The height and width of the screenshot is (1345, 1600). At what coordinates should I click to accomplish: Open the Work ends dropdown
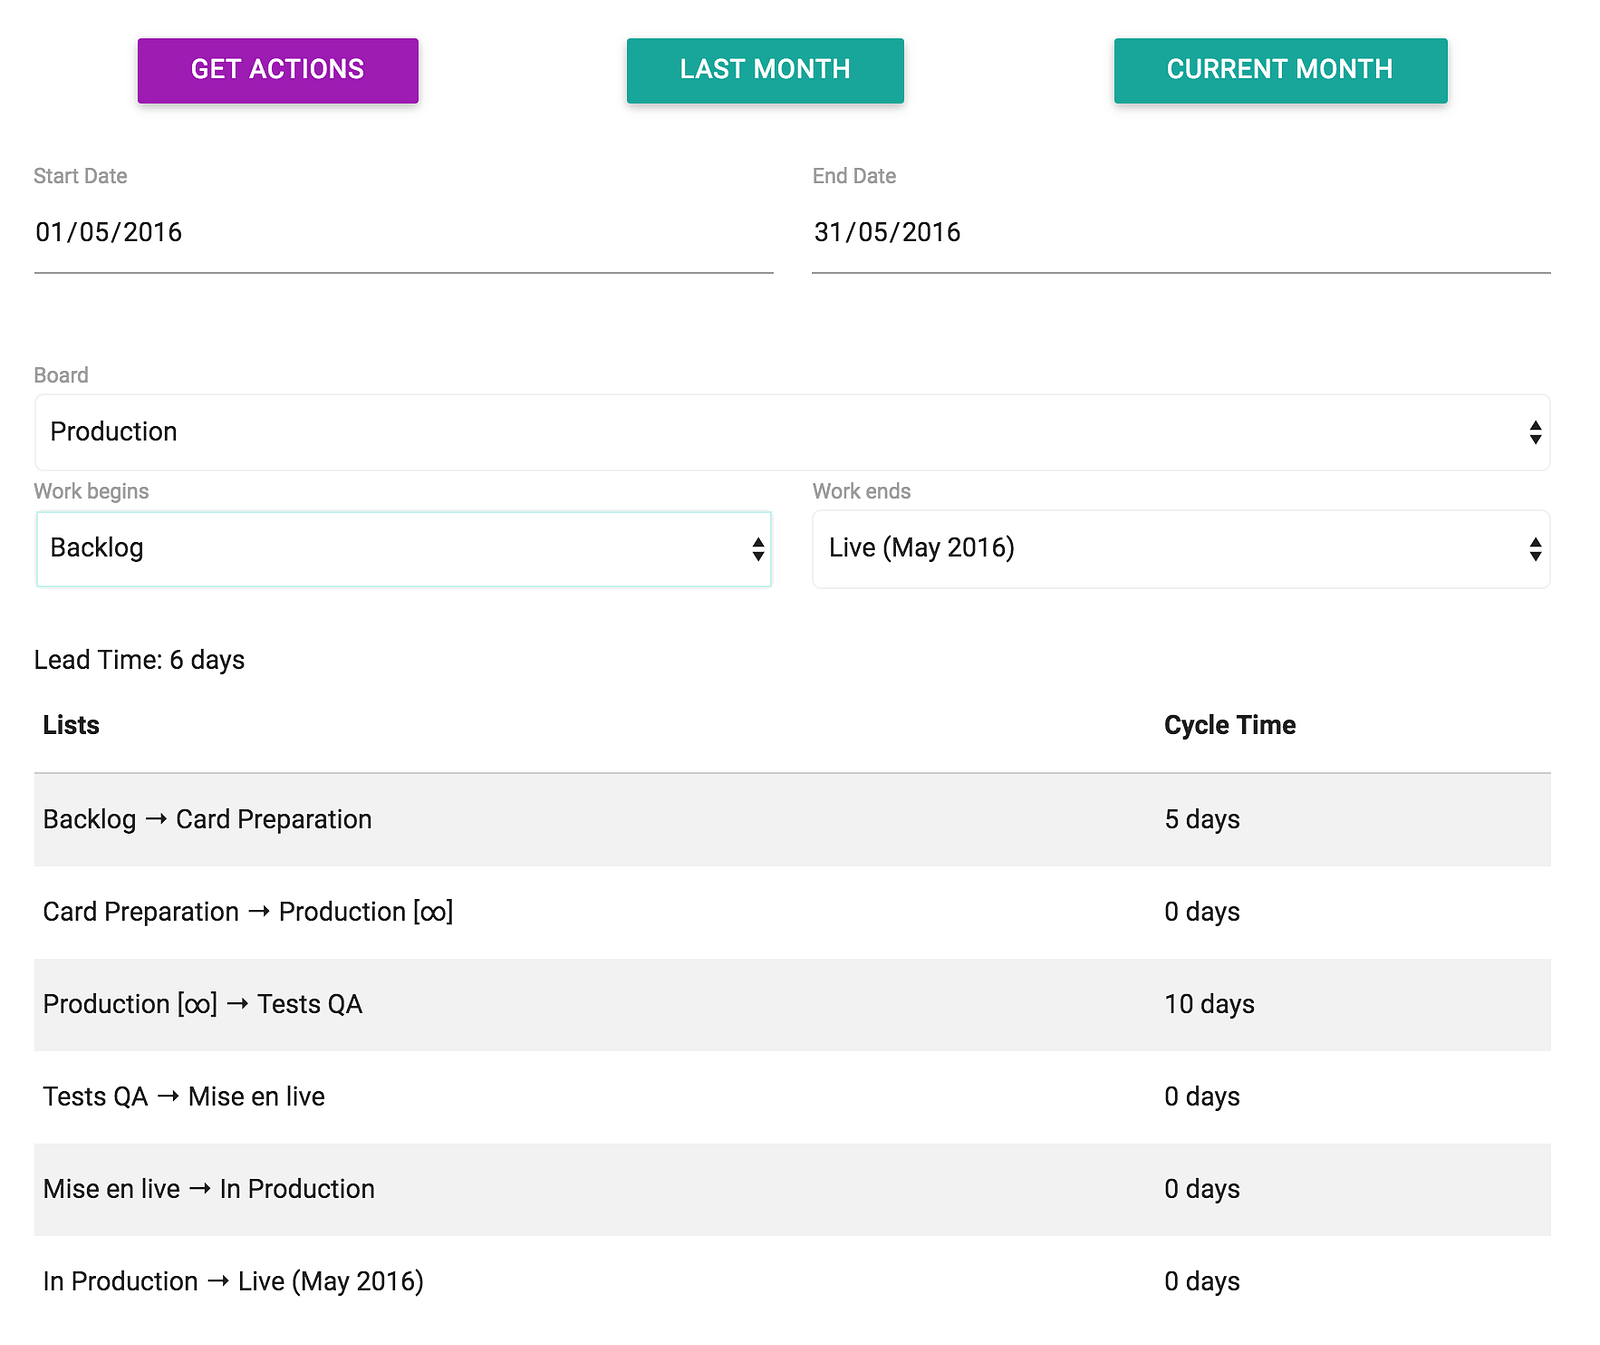coord(1181,549)
